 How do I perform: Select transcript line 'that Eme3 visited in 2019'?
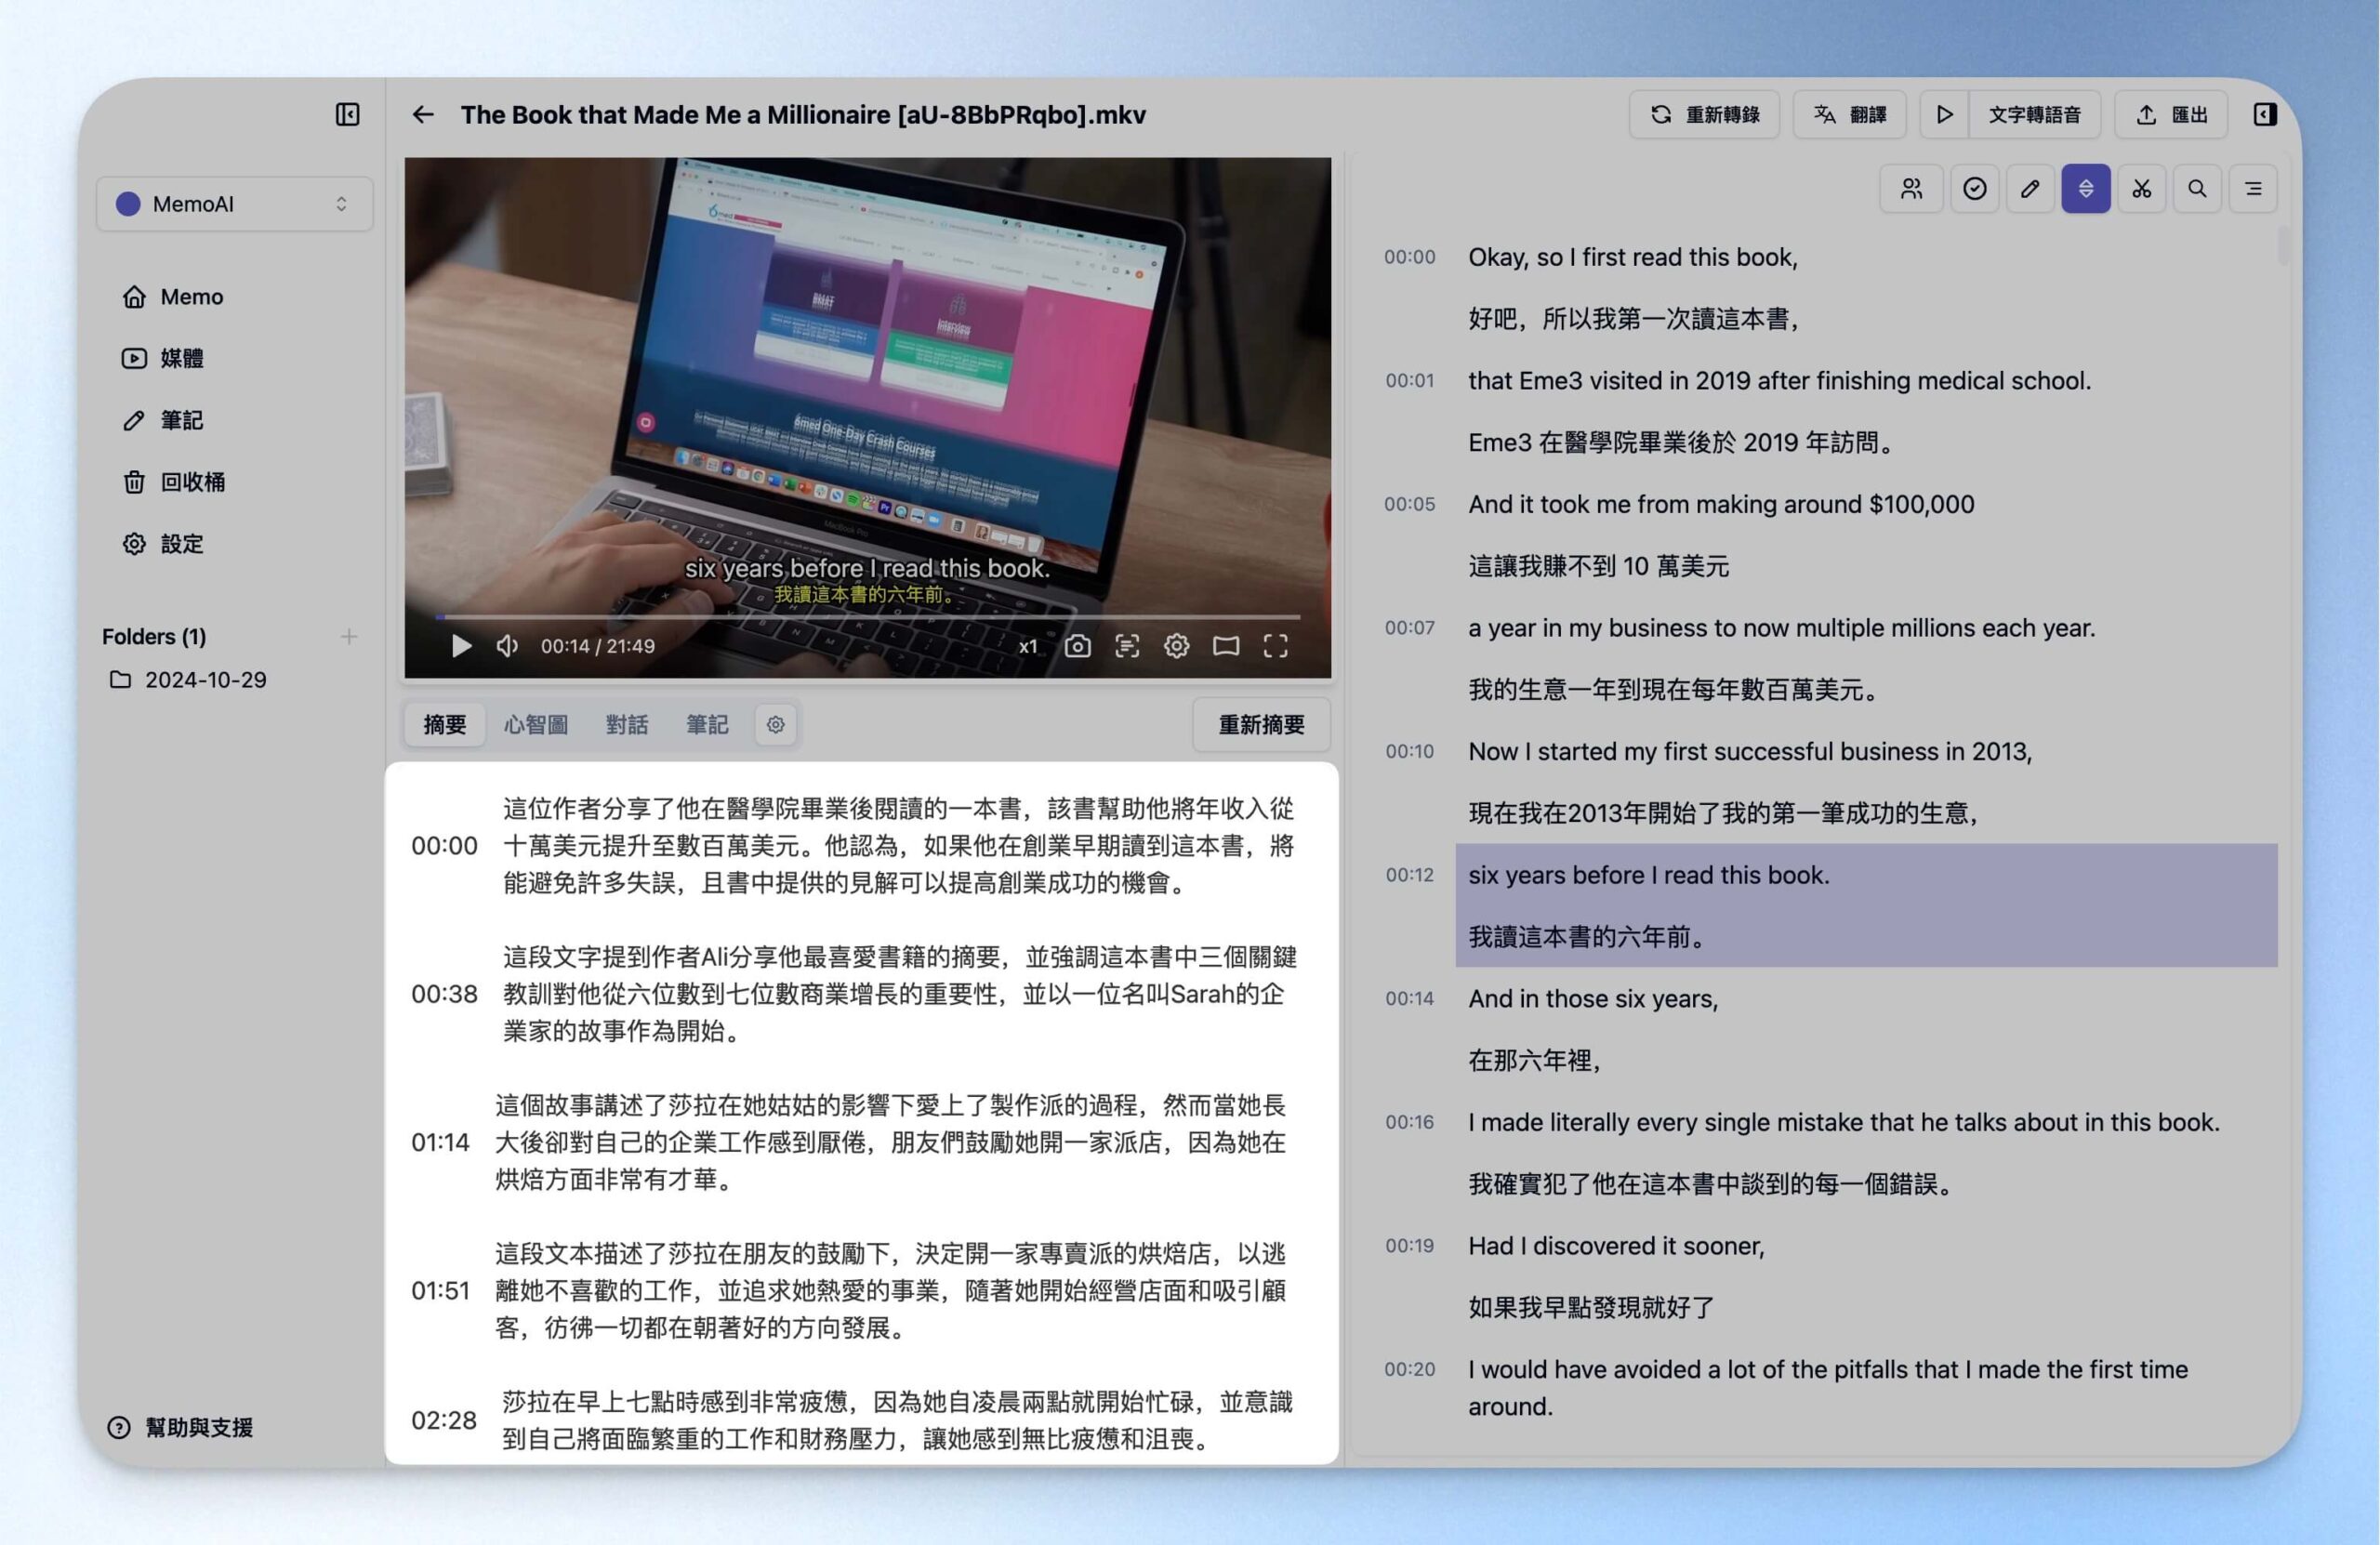pos(1780,381)
